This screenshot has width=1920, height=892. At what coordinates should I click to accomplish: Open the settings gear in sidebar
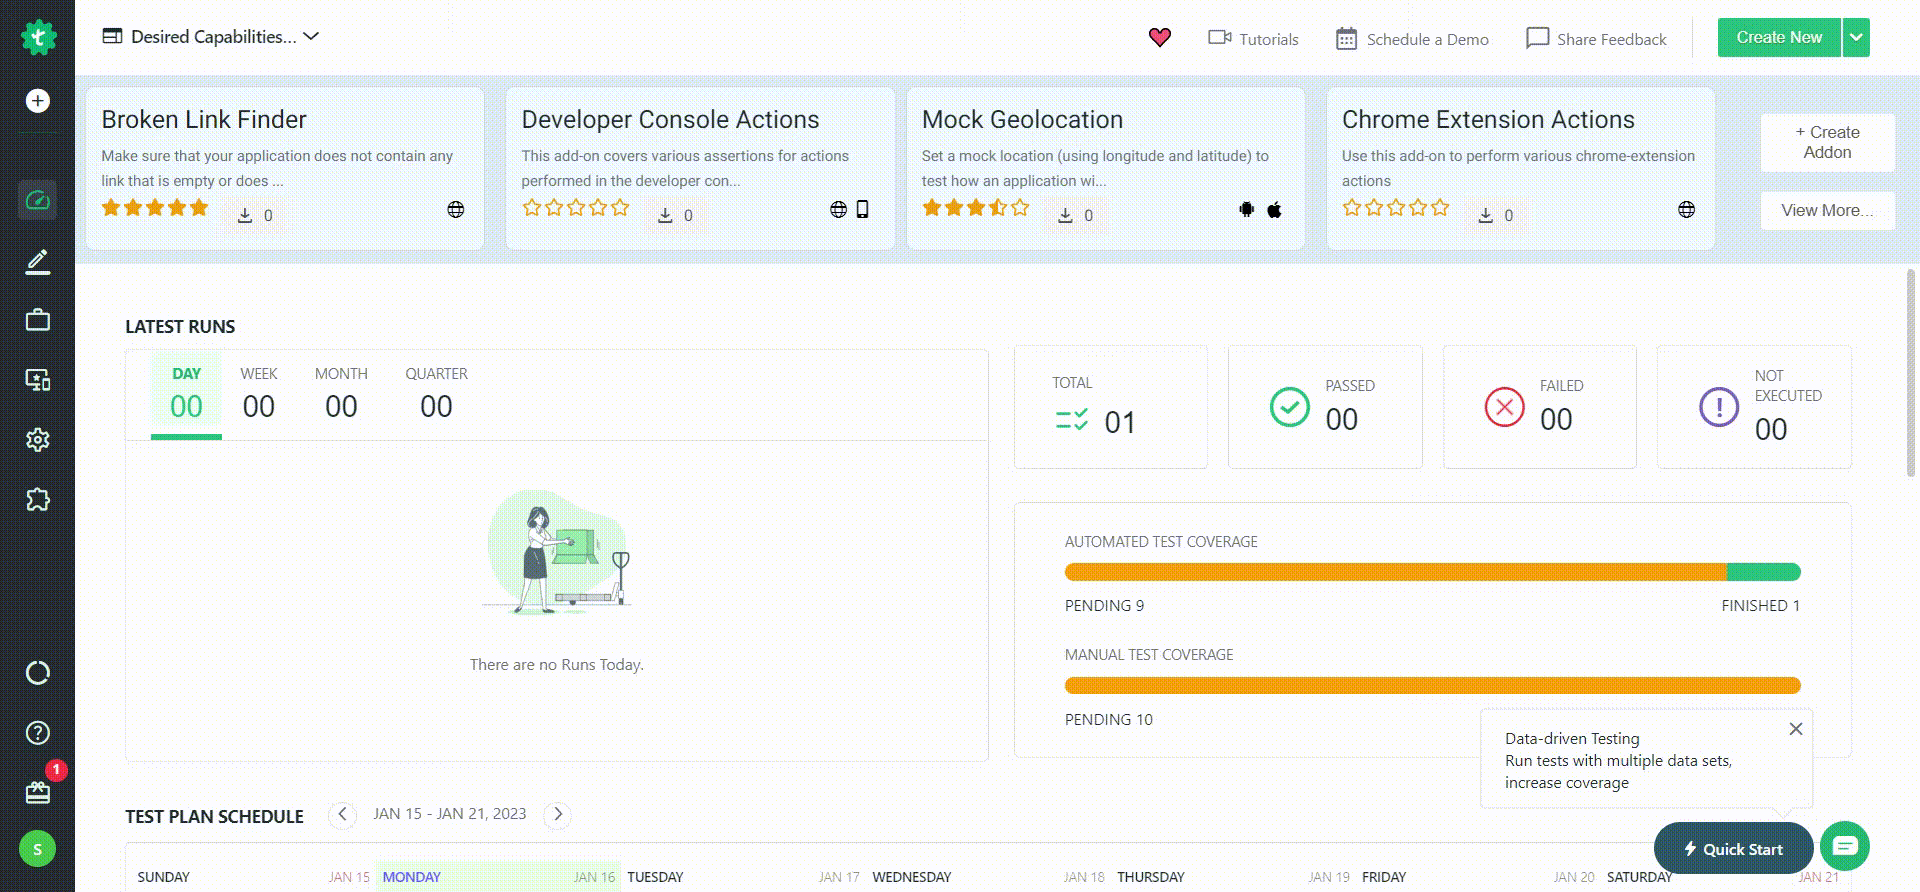tap(38, 440)
